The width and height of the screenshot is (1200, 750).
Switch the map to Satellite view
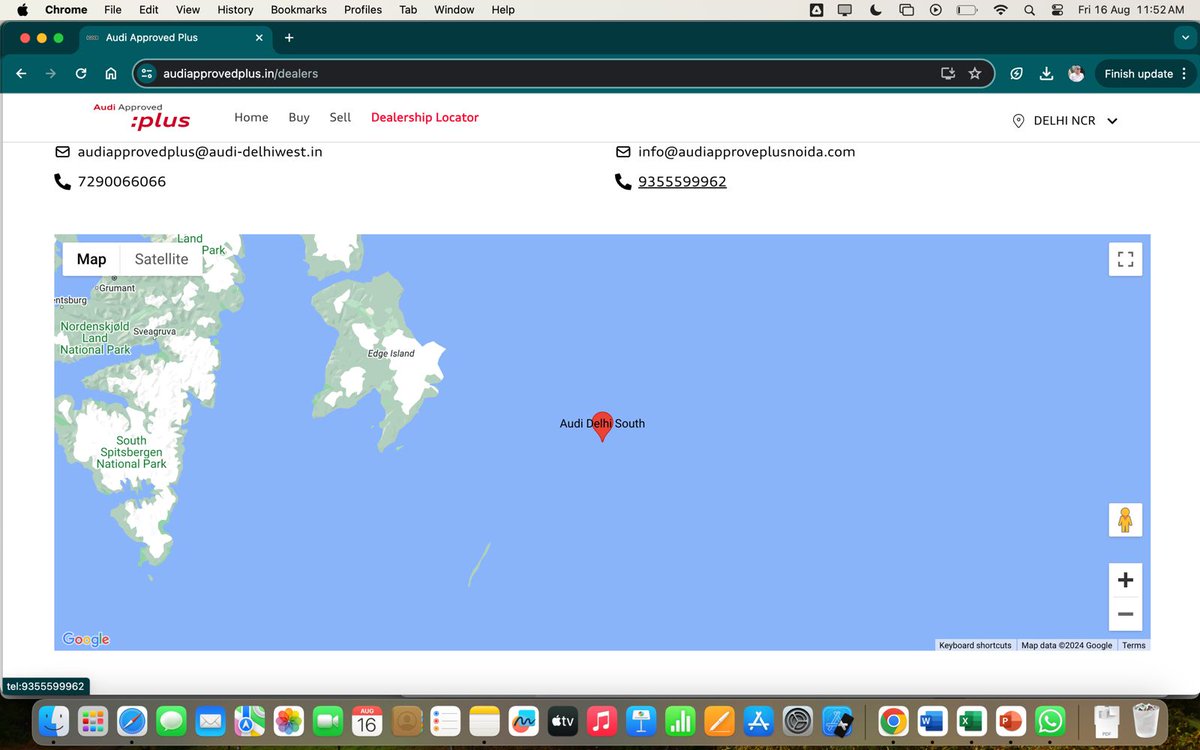point(161,259)
